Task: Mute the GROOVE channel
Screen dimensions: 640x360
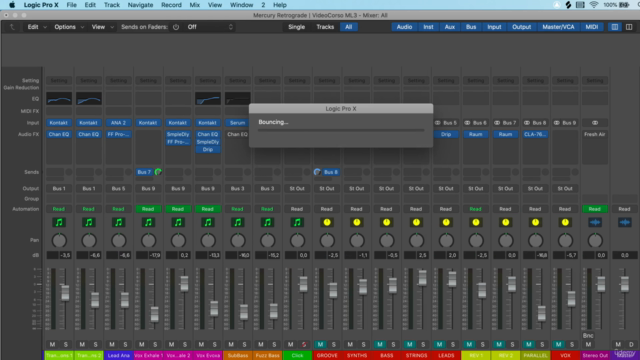Action: tap(320, 344)
